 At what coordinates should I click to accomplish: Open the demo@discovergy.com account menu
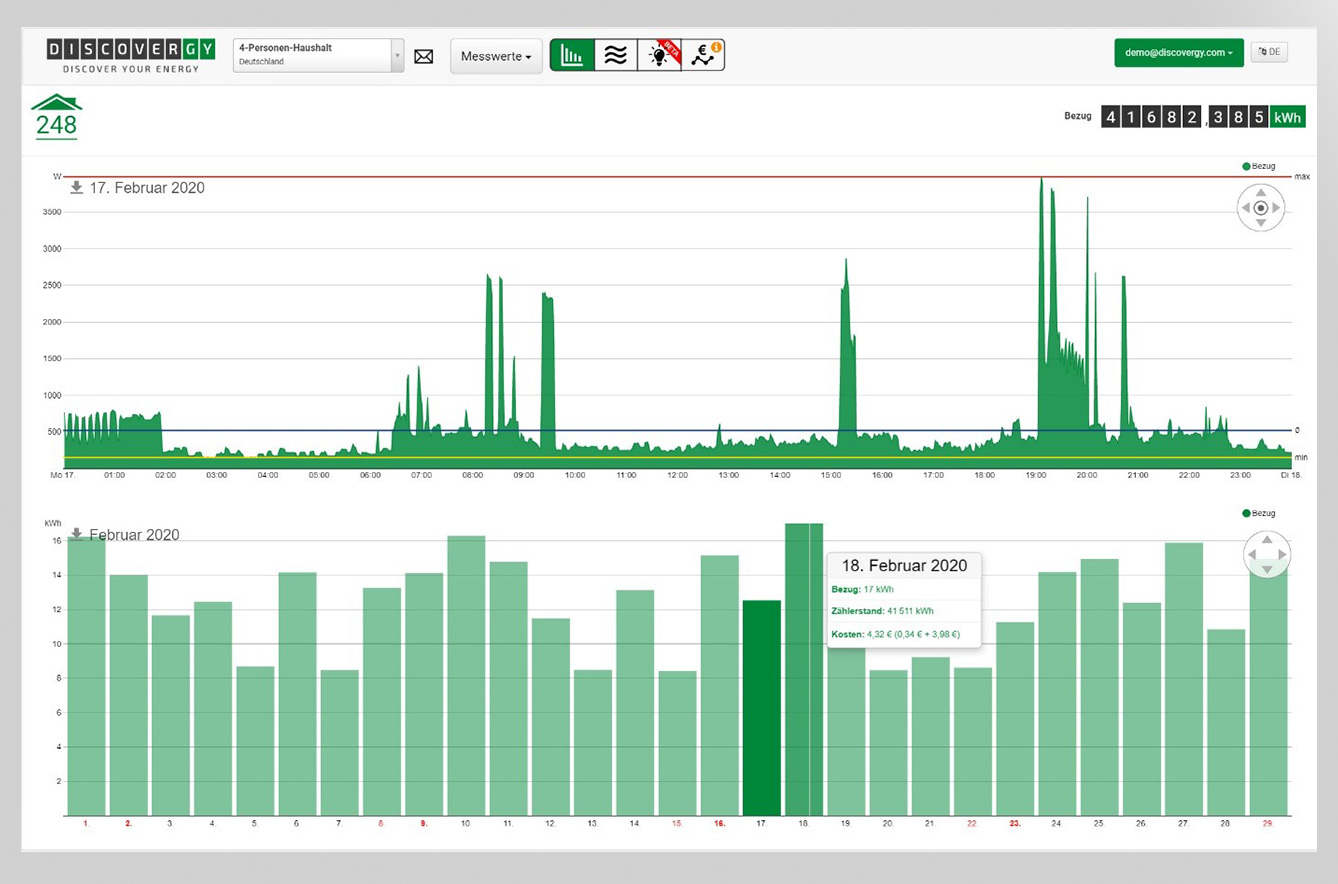tap(1178, 53)
